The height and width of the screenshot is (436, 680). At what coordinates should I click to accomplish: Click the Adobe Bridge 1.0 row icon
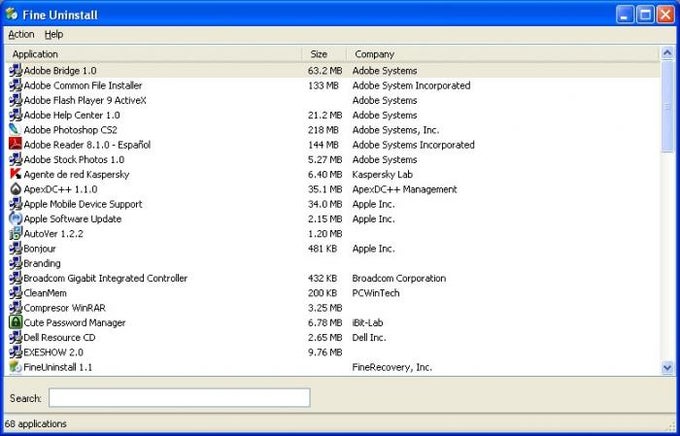pos(16,70)
